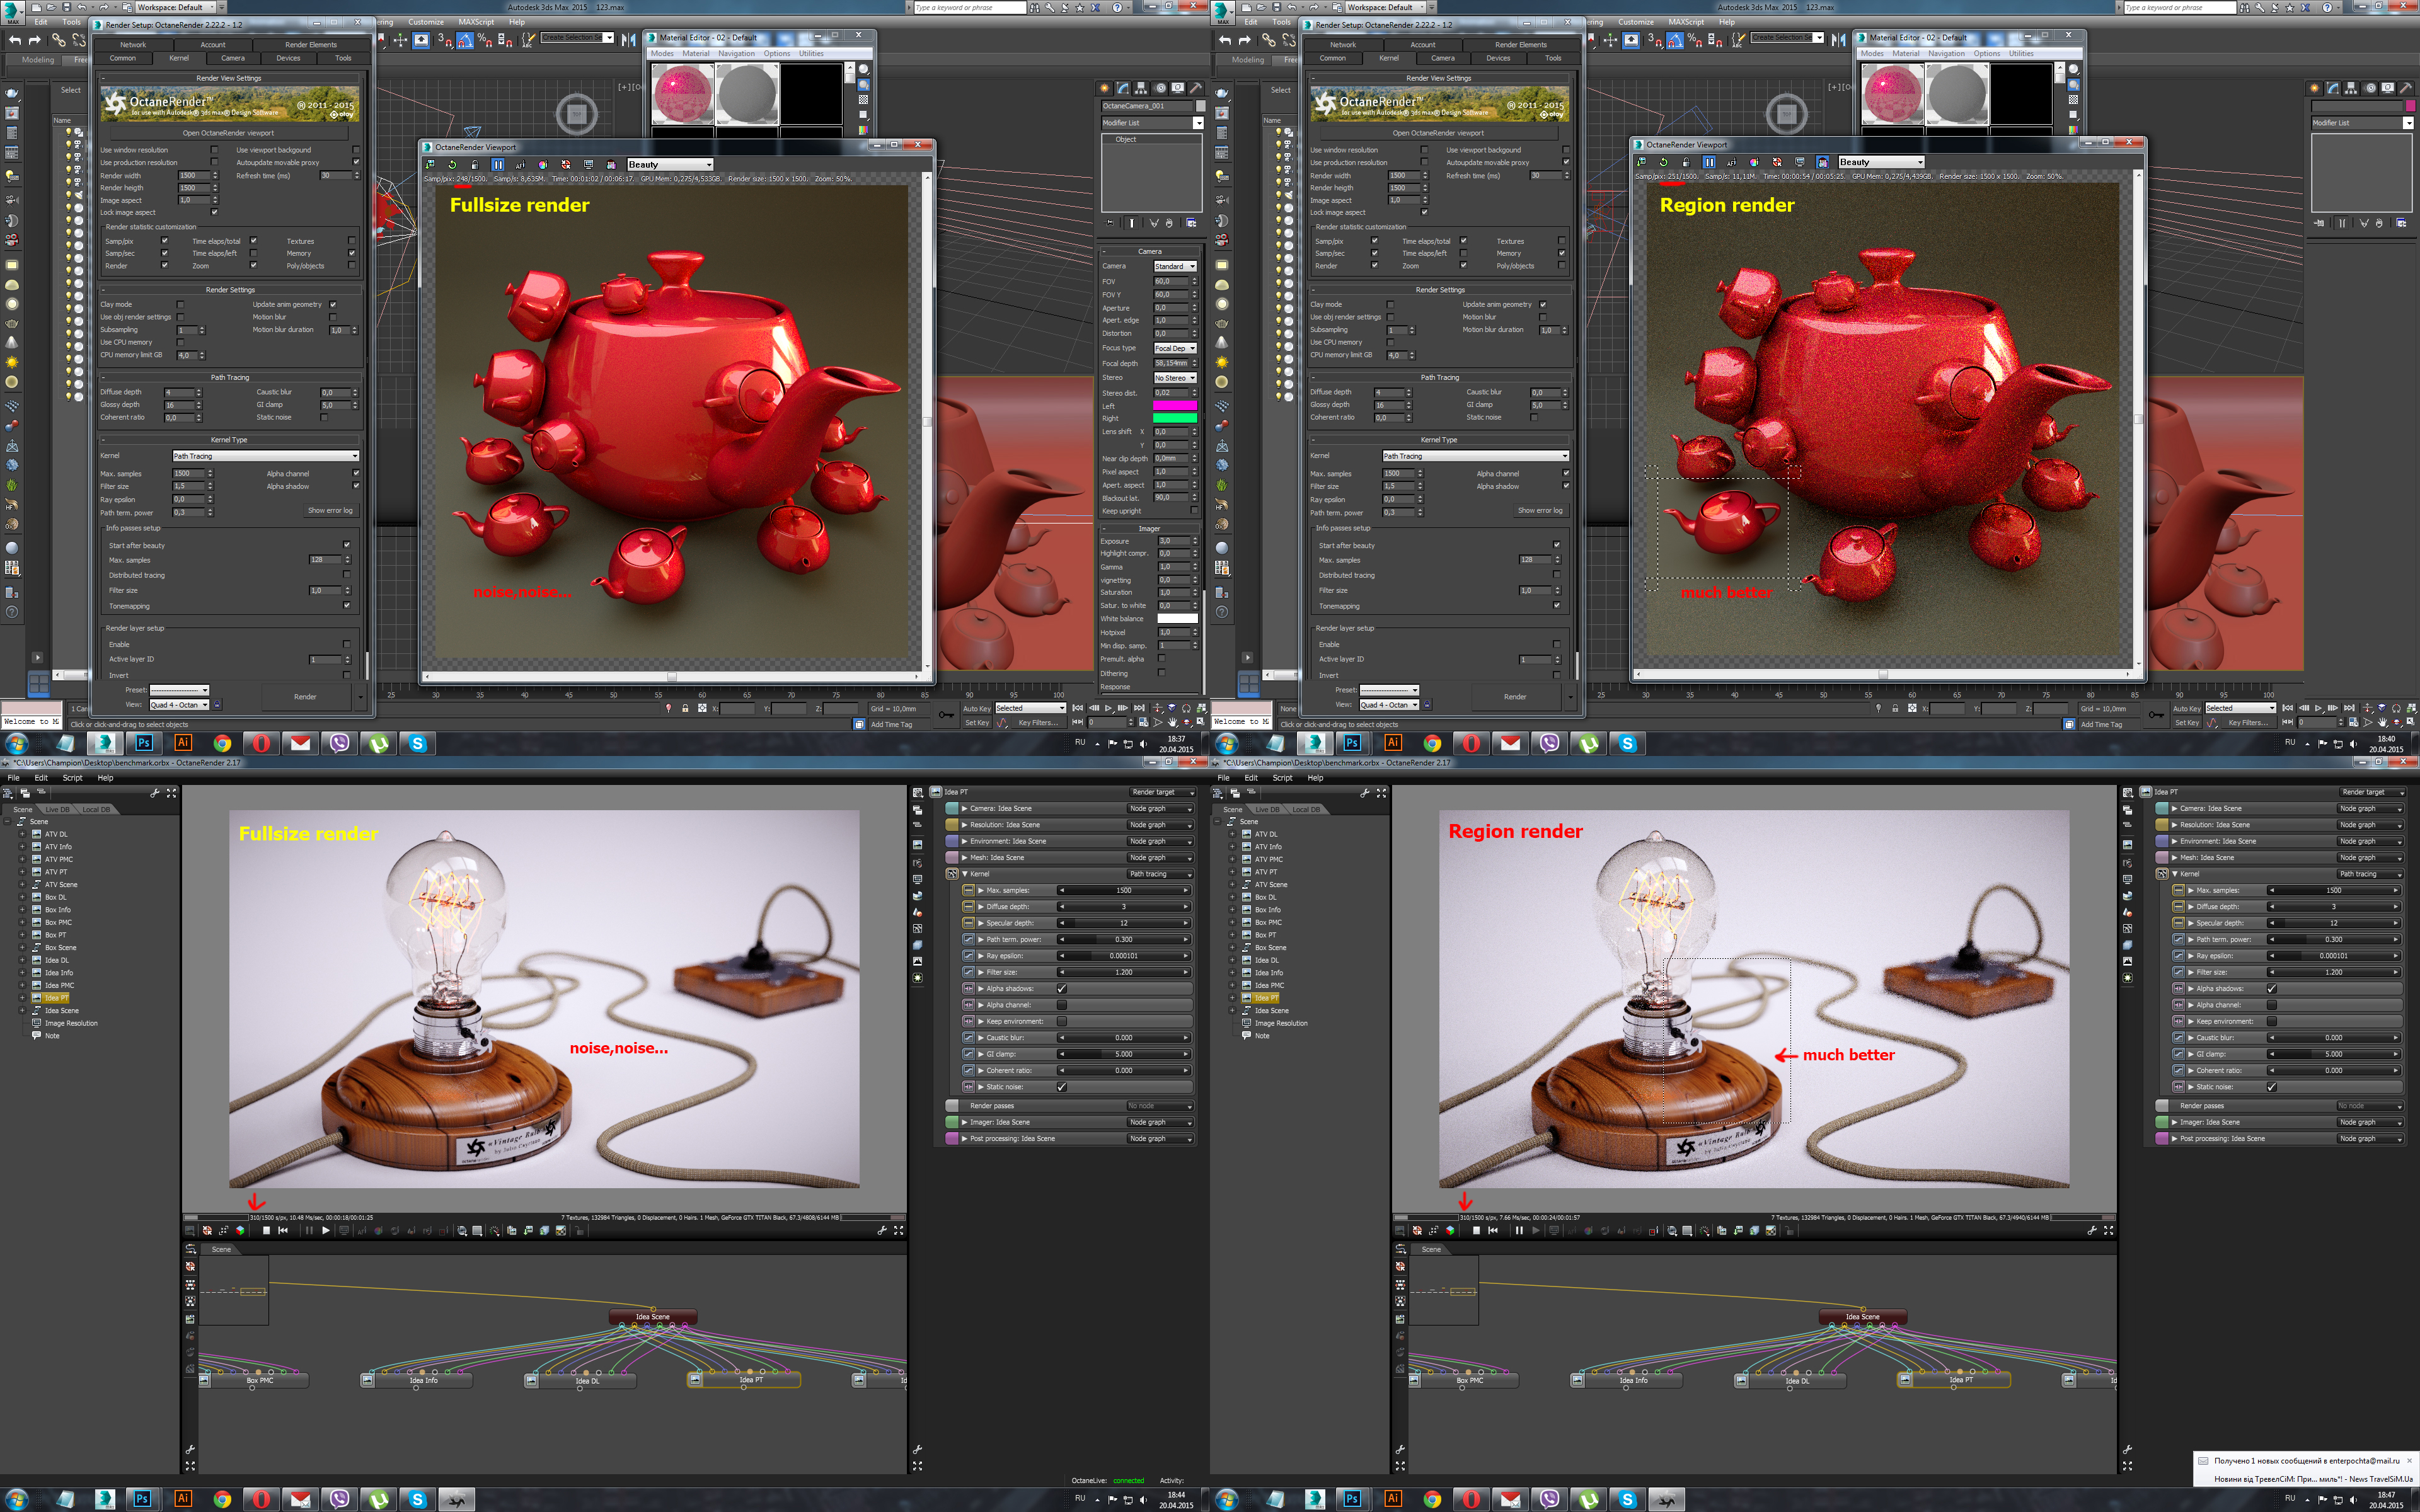This screenshot has height=1512, width=2420.
Task: Open Camera tab in Fullsize render Render Setup
Action: coord(233,58)
